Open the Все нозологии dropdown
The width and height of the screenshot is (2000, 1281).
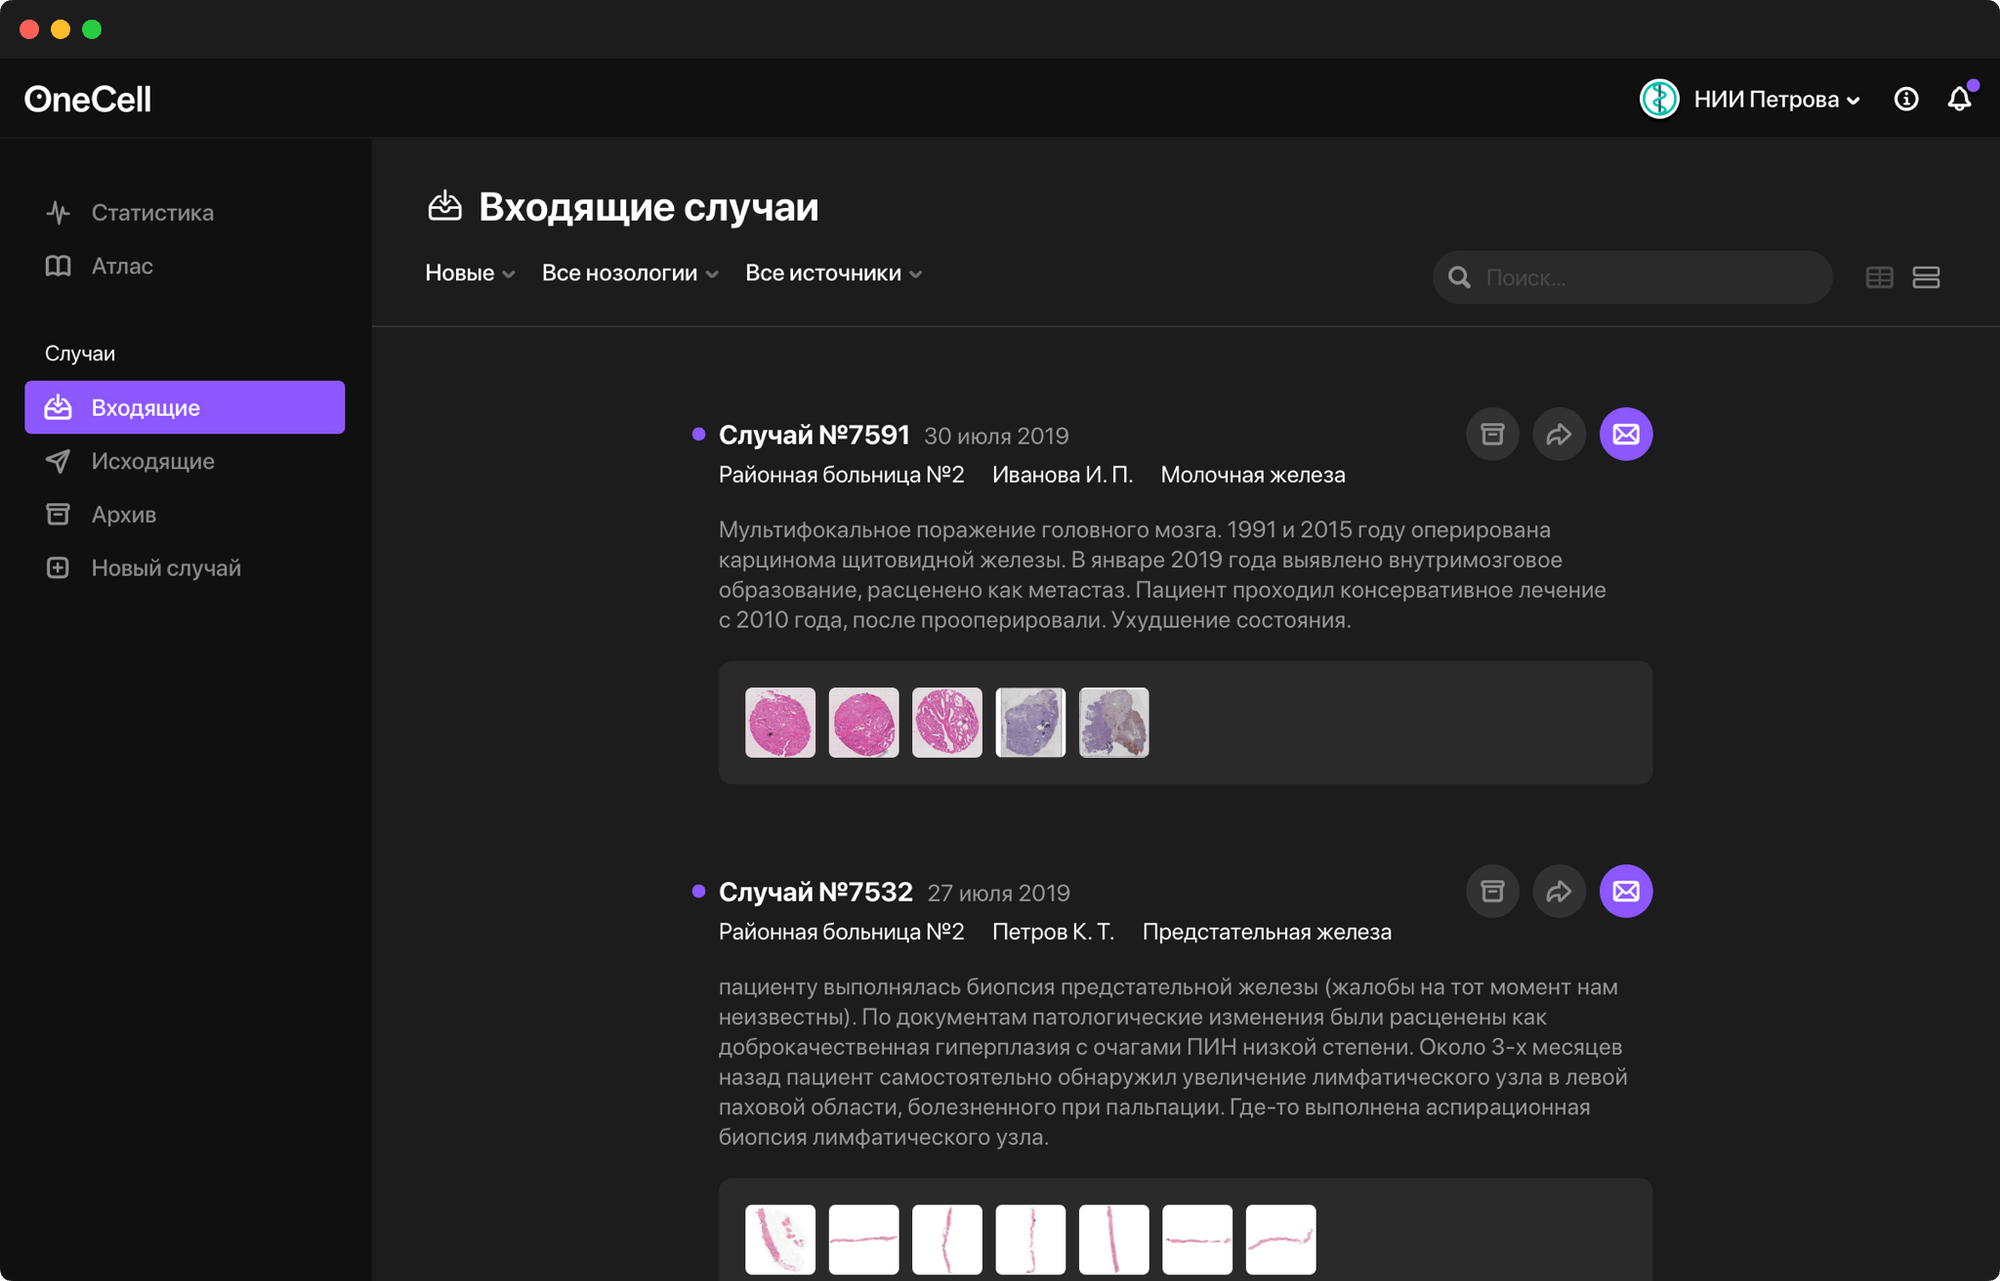click(629, 273)
